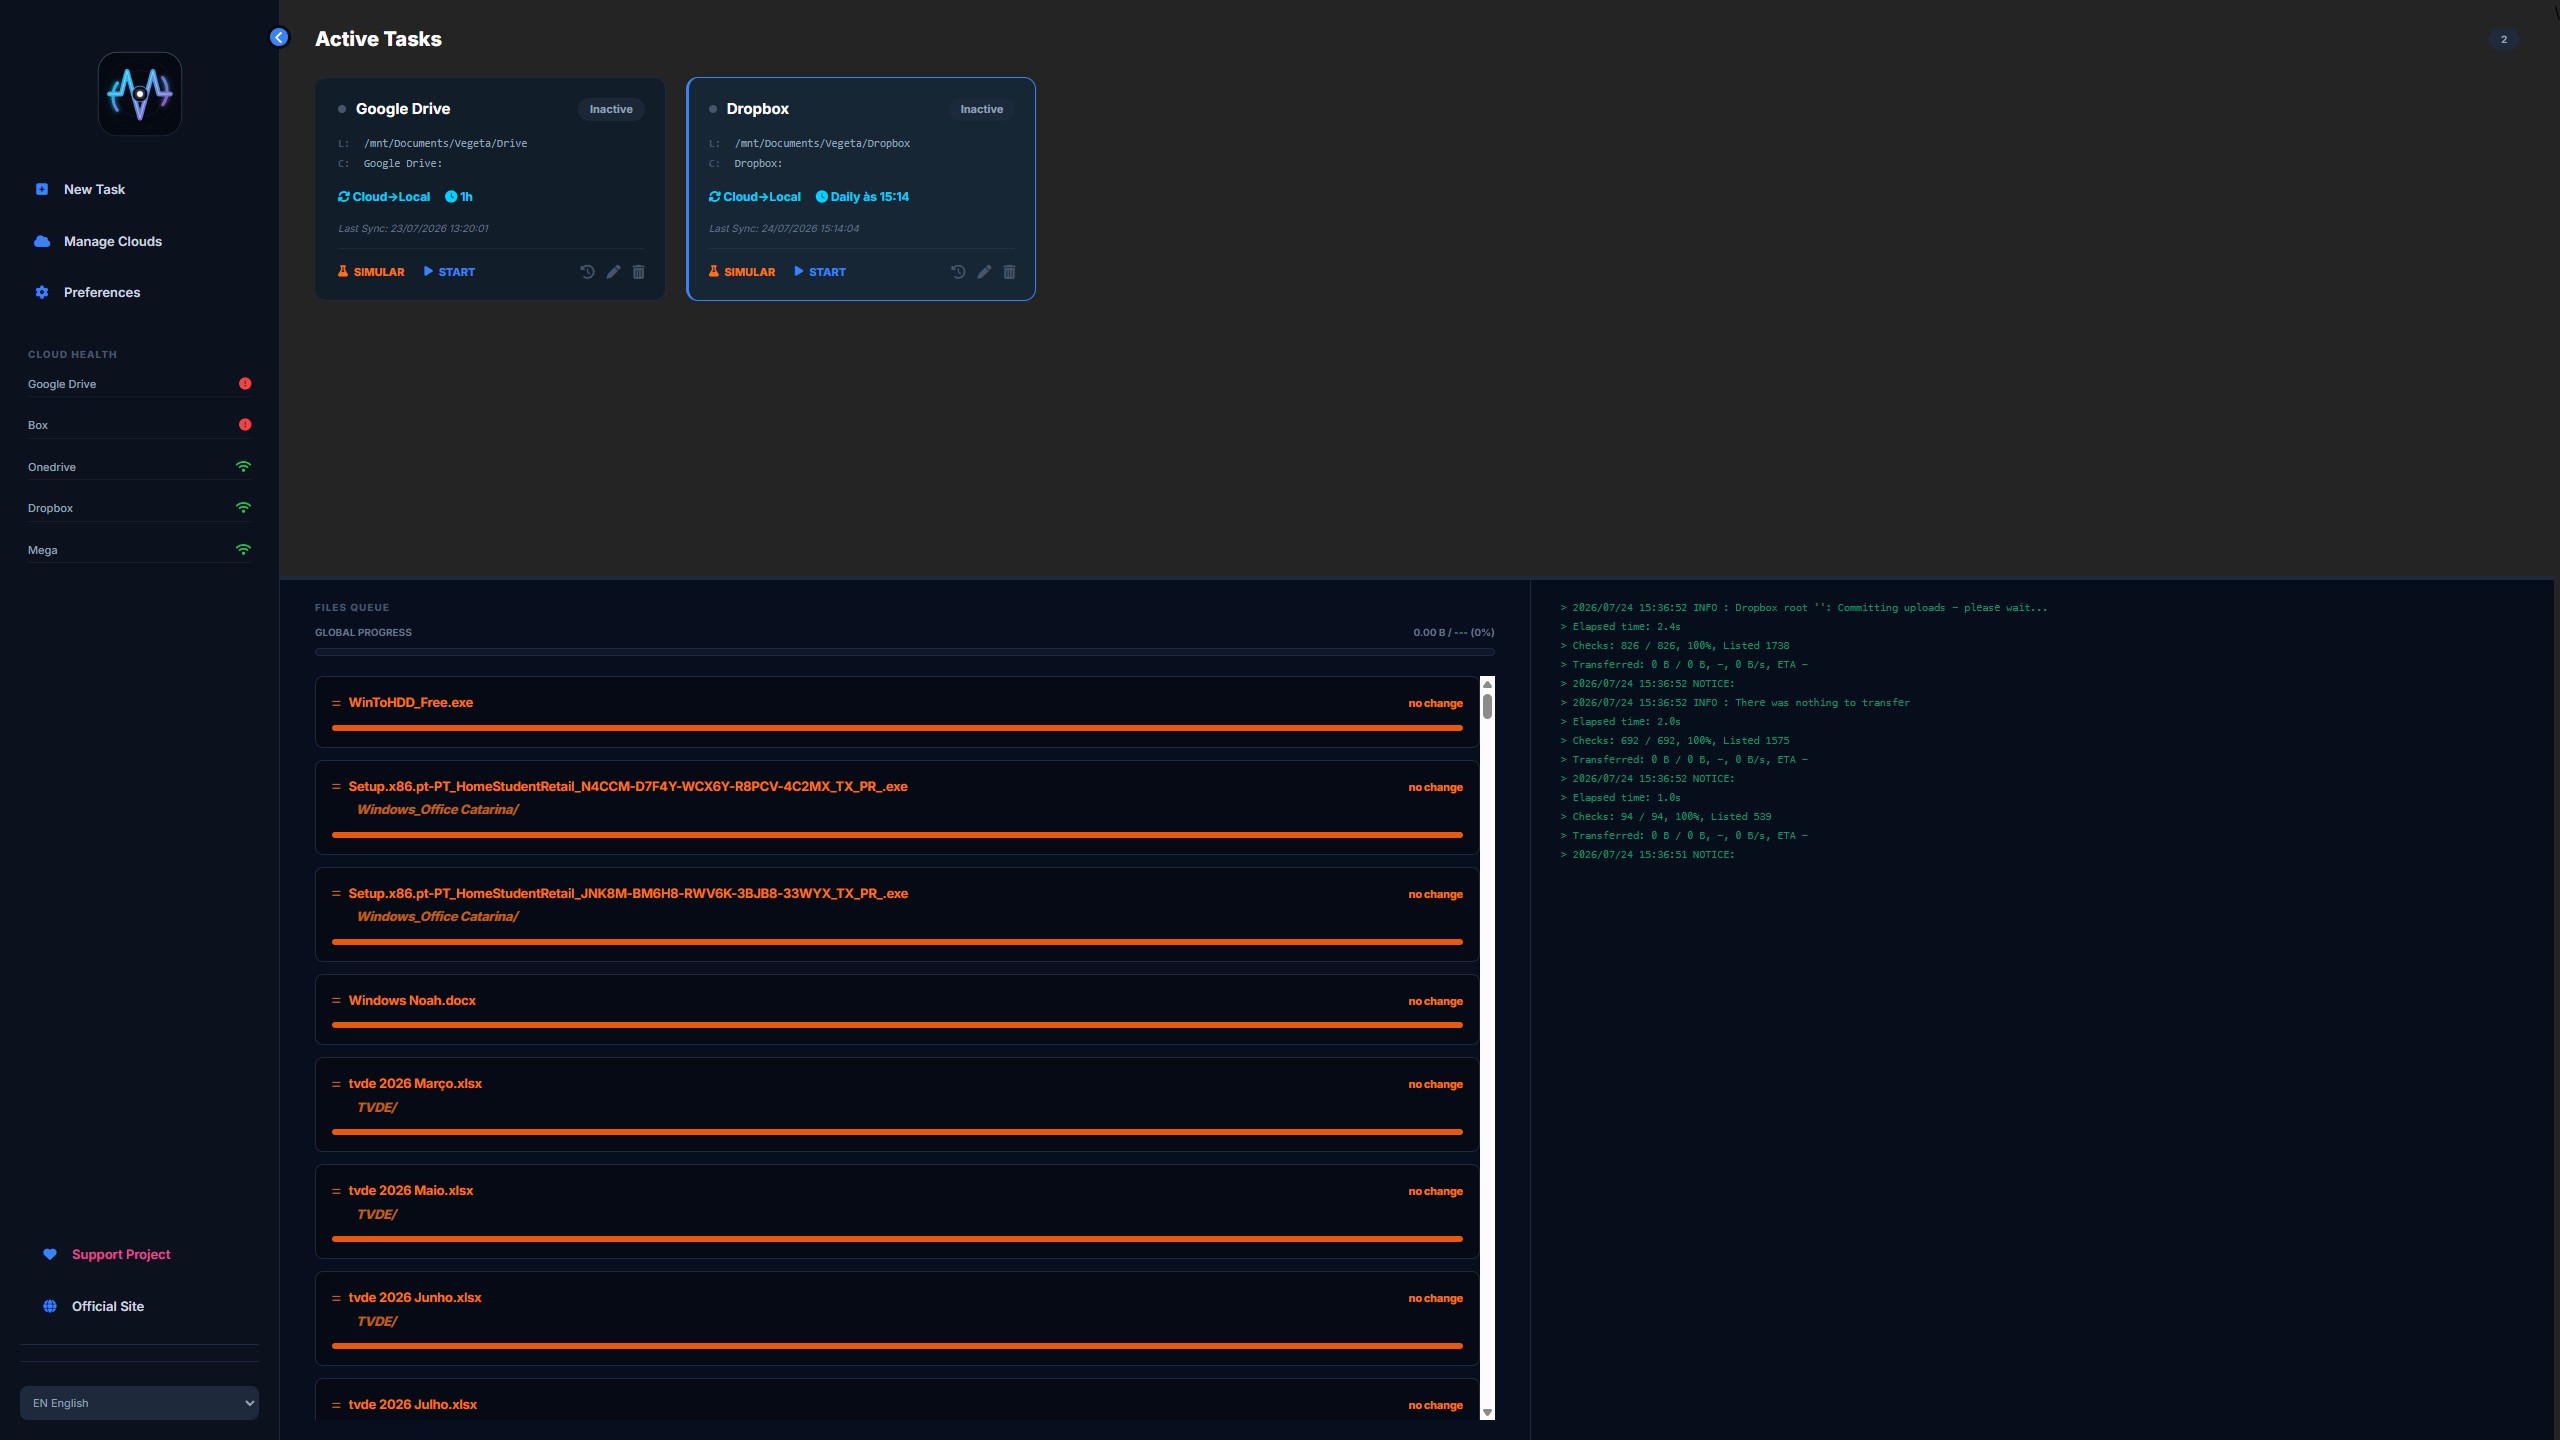Click the Google Drive Last Sync timestamp
This screenshot has width=2560, height=1440.
(x=413, y=229)
